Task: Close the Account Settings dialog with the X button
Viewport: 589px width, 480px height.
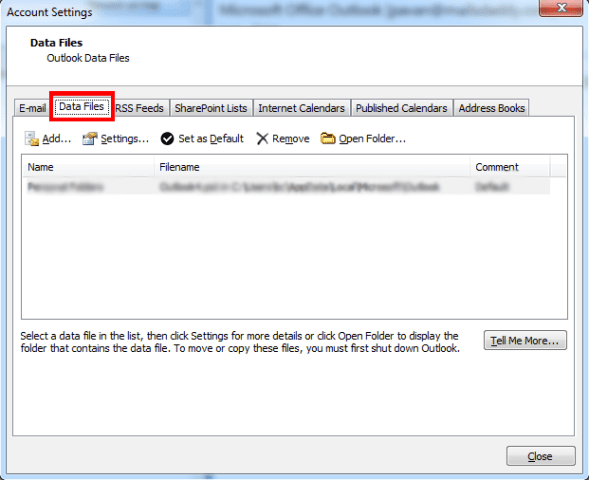Action: click(561, 8)
